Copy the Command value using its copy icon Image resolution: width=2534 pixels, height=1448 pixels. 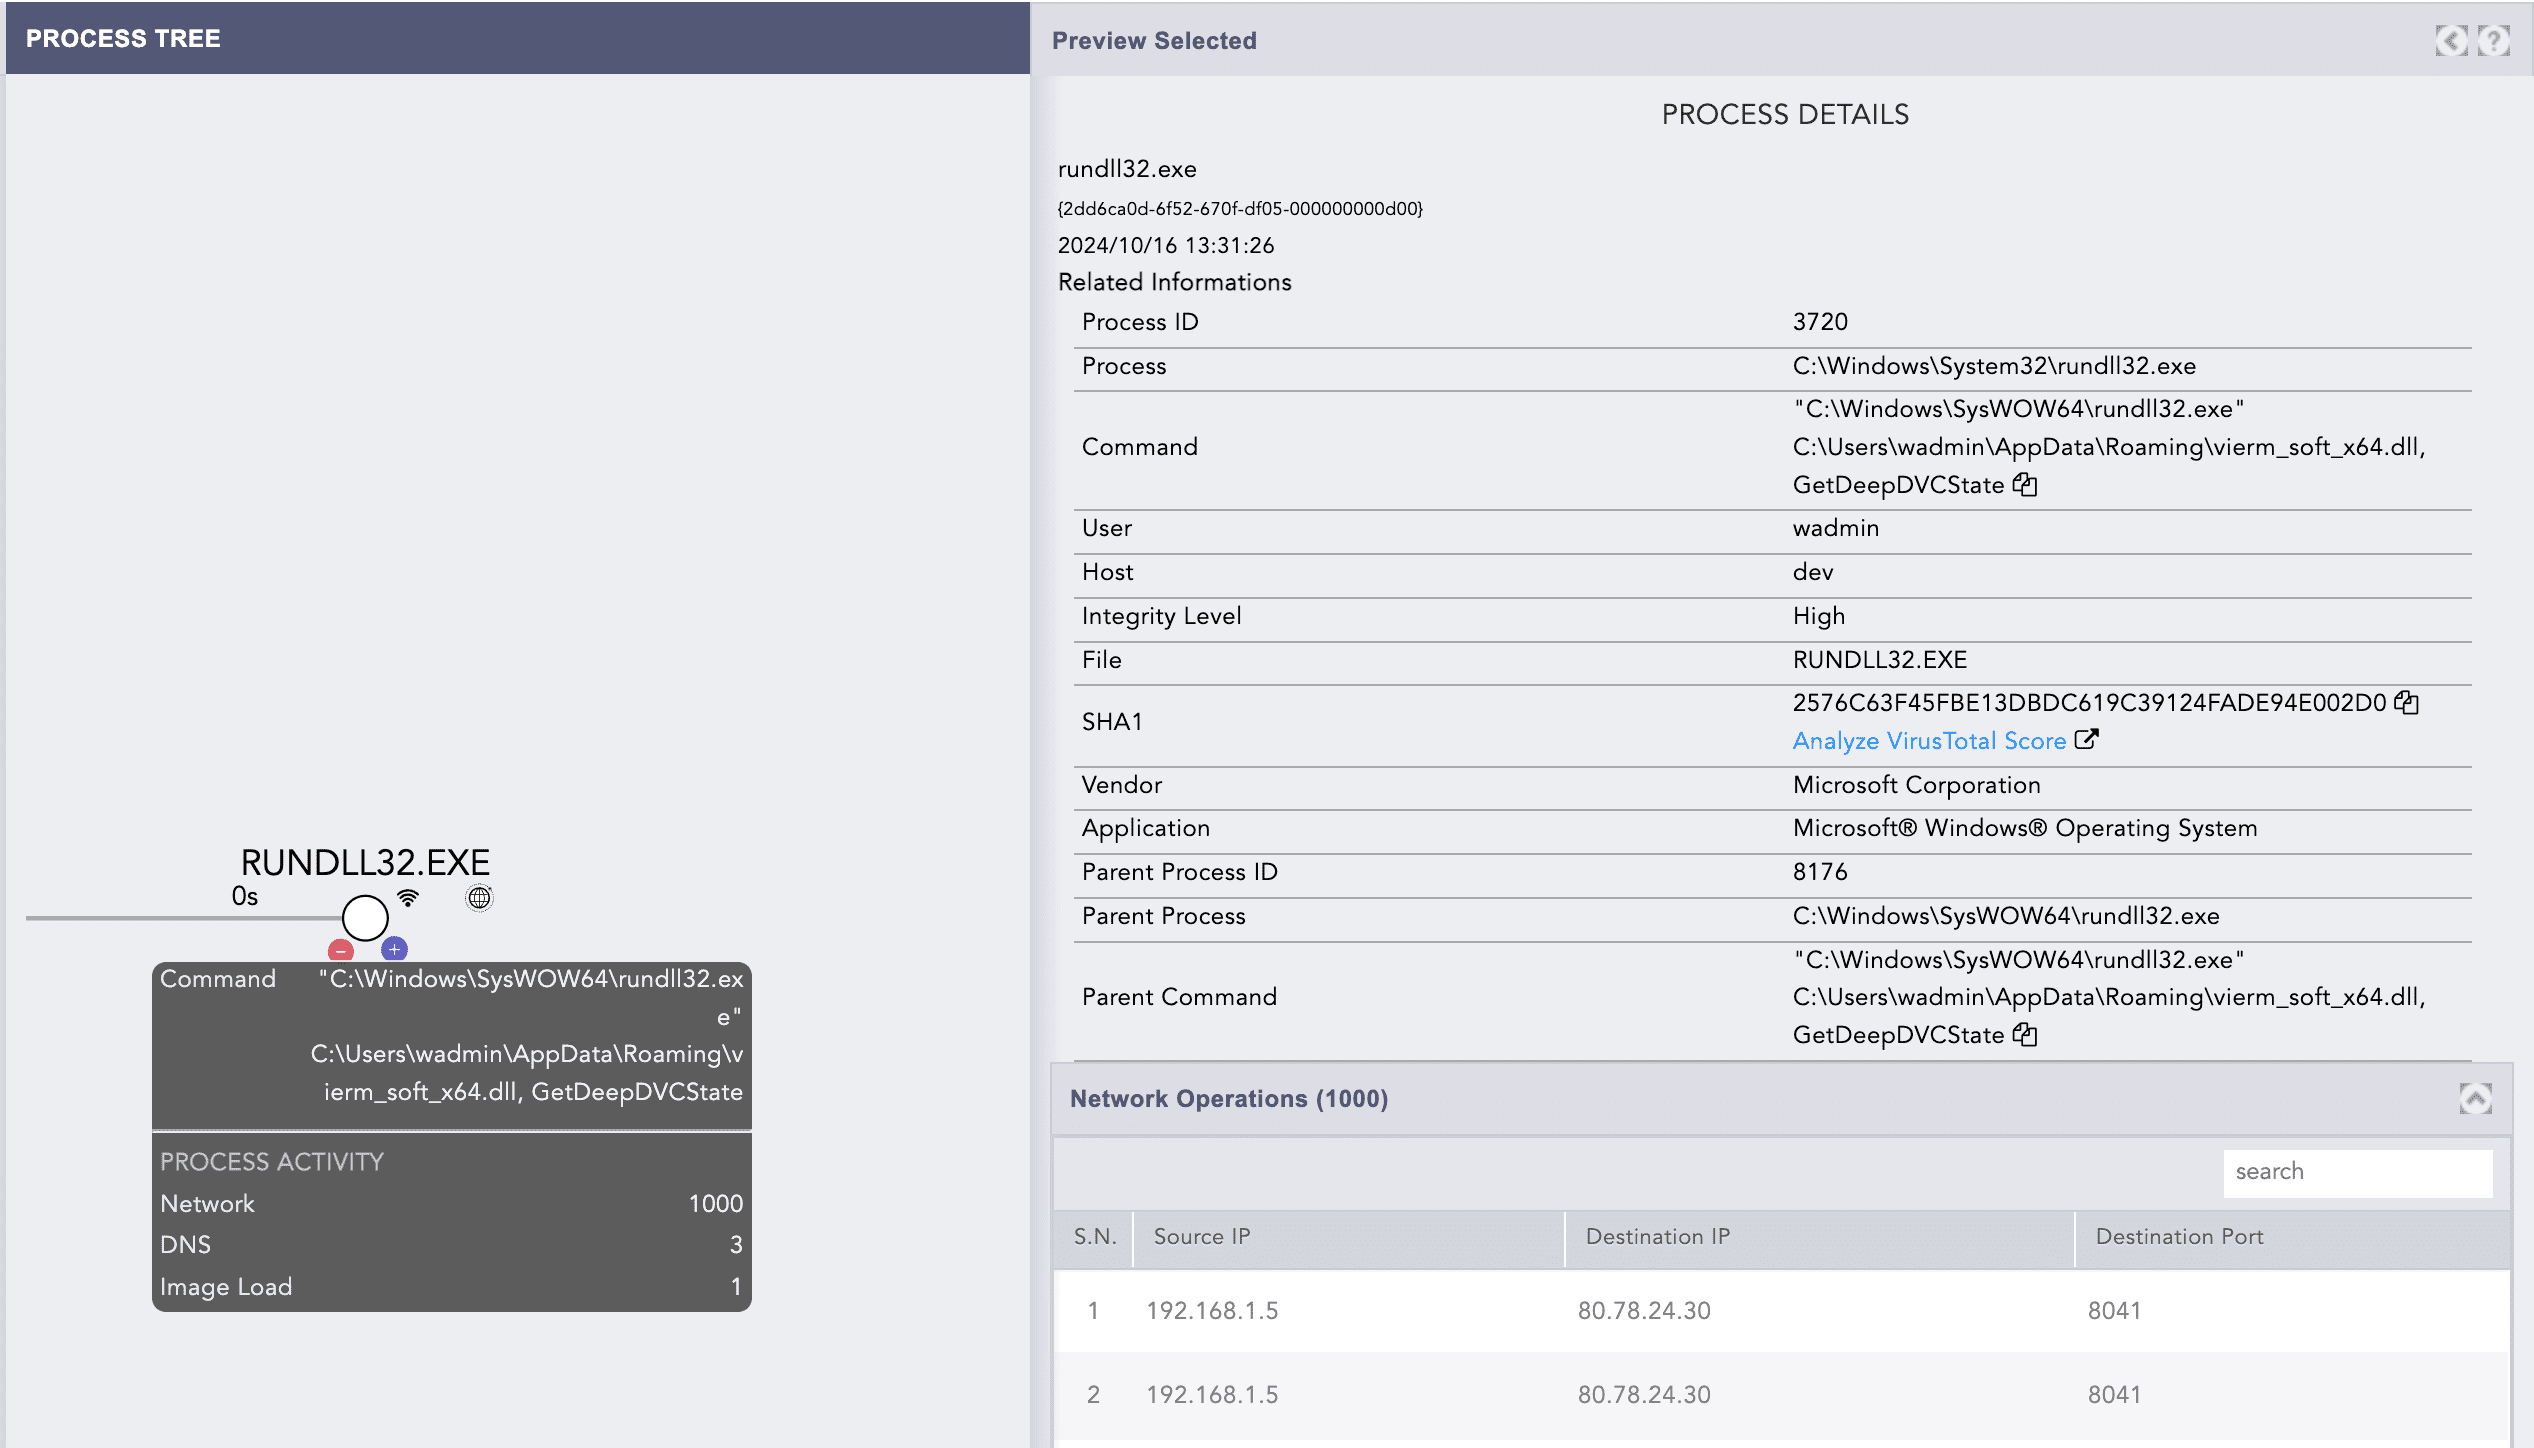click(x=2025, y=485)
